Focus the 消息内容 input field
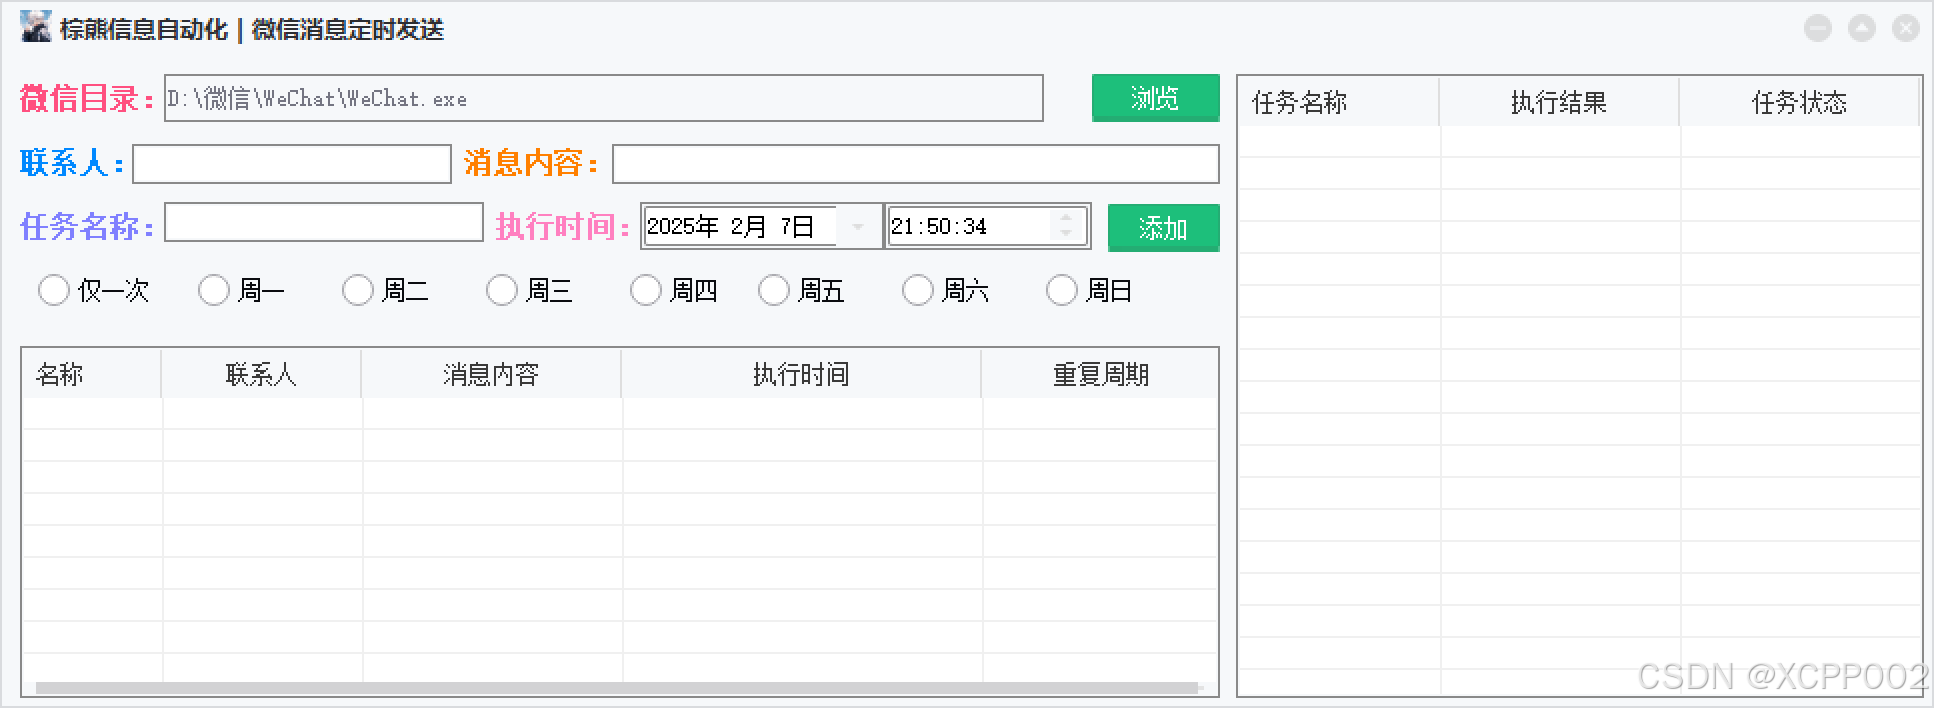This screenshot has height=708, width=1934. point(916,164)
